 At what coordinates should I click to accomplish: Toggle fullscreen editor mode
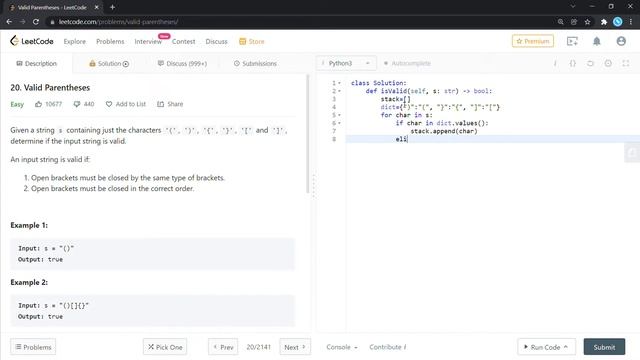click(x=626, y=63)
